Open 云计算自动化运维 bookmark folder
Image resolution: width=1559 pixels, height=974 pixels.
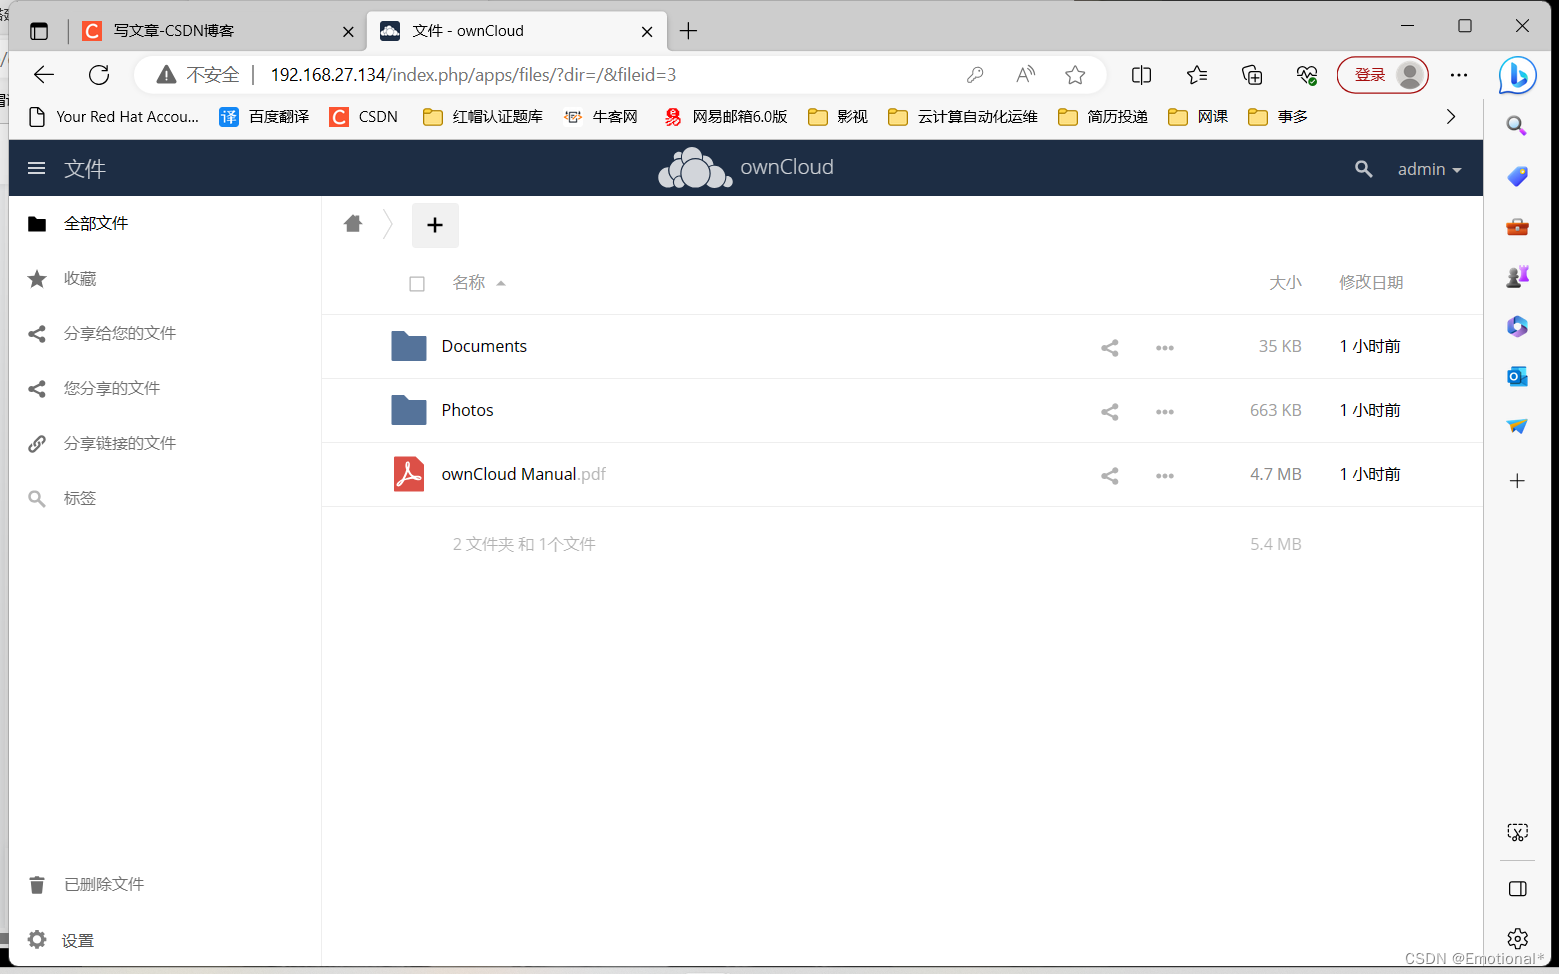963,117
